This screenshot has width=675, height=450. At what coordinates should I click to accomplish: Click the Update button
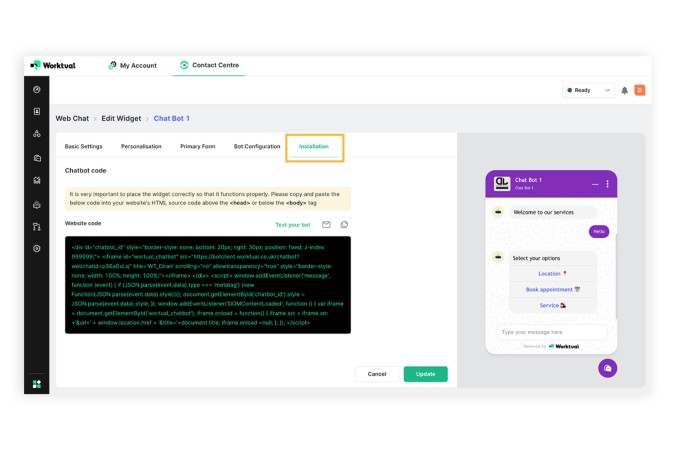425,374
